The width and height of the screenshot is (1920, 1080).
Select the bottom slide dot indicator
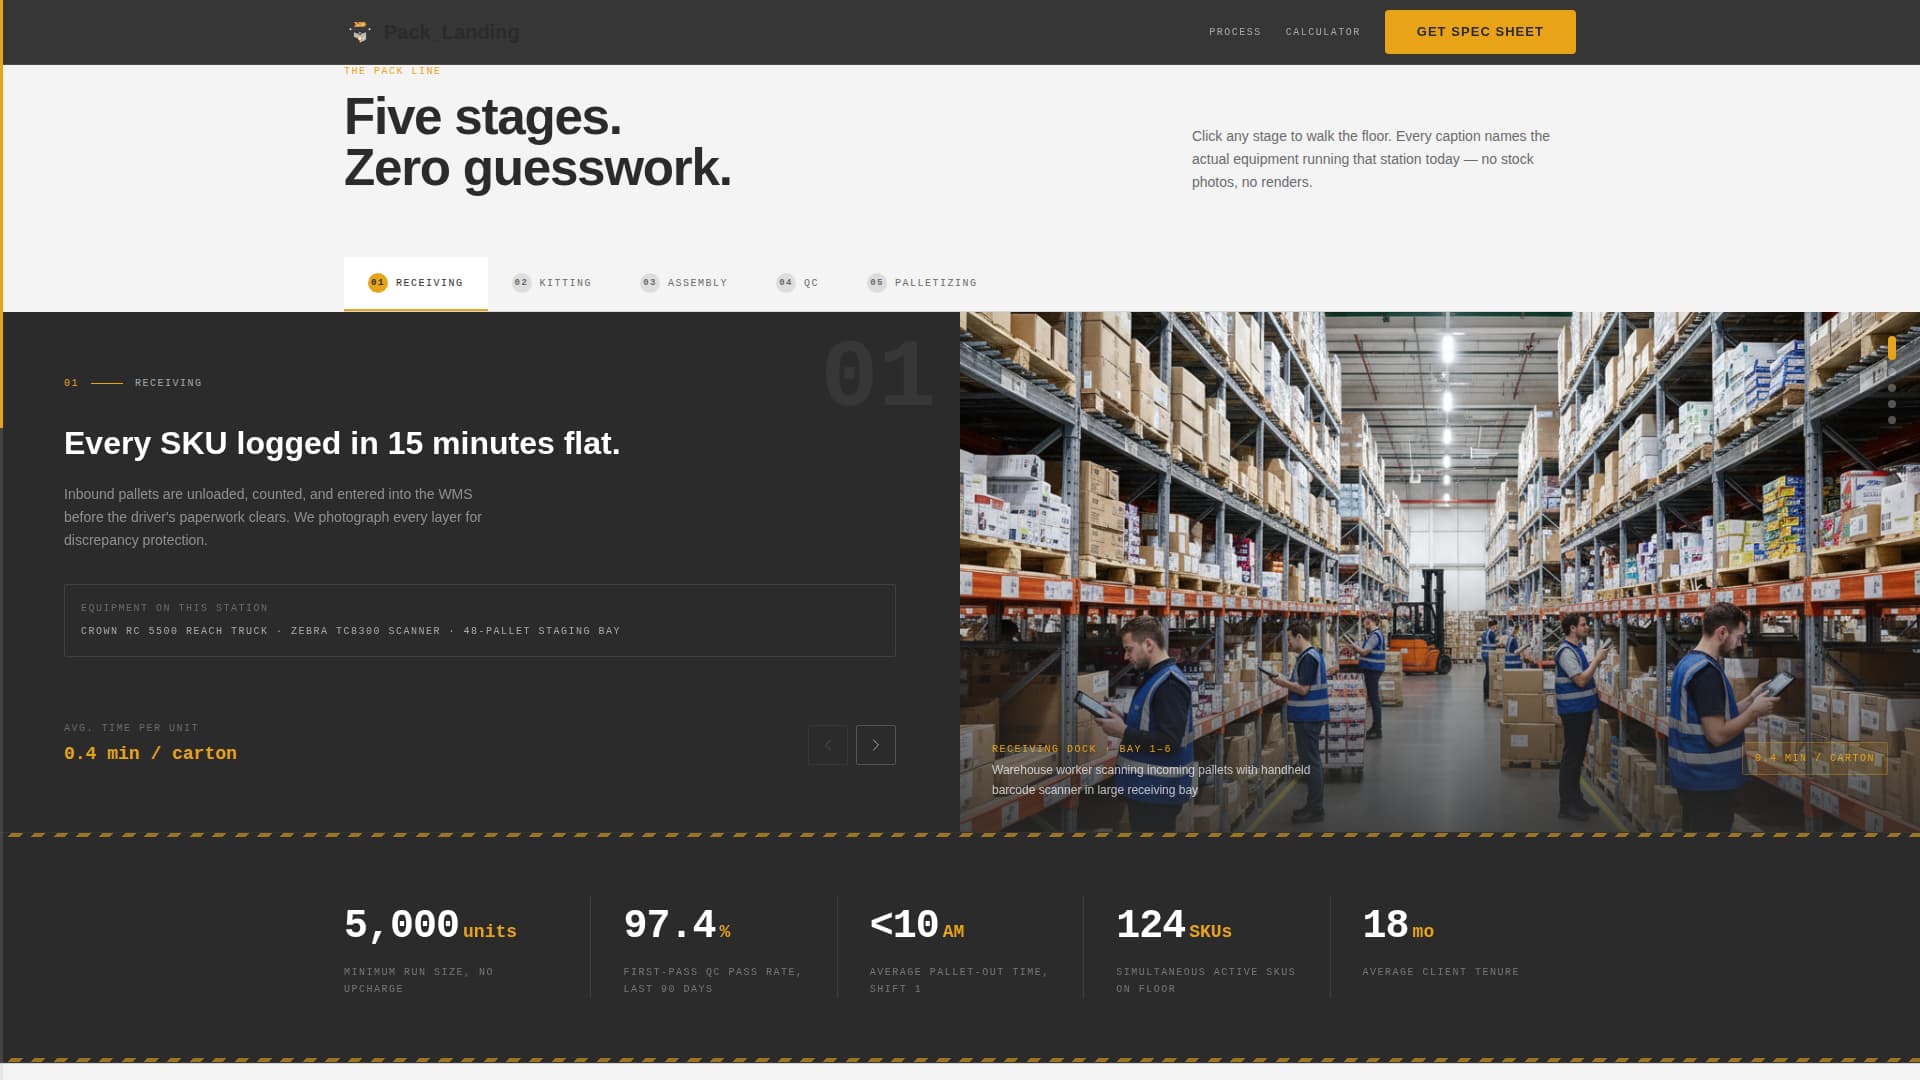click(x=1892, y=420)
